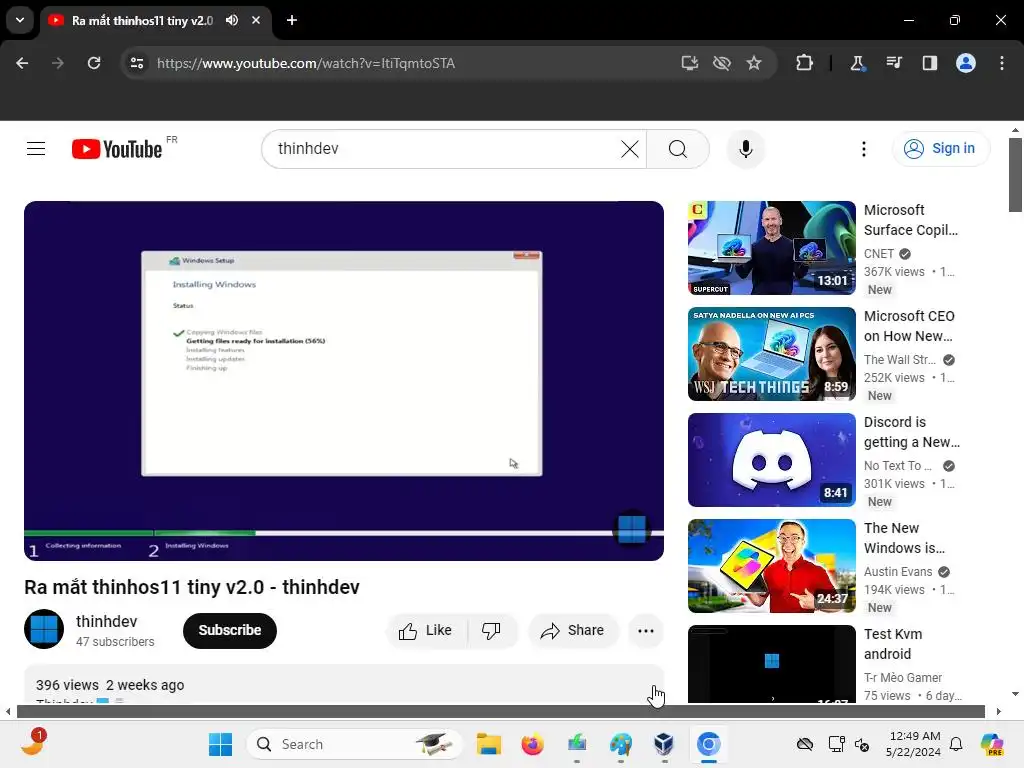Click the vertical page scrollbar thumb
Image resolution: width=1024 pixels, height=768 pixels.
coord(1015,175)
